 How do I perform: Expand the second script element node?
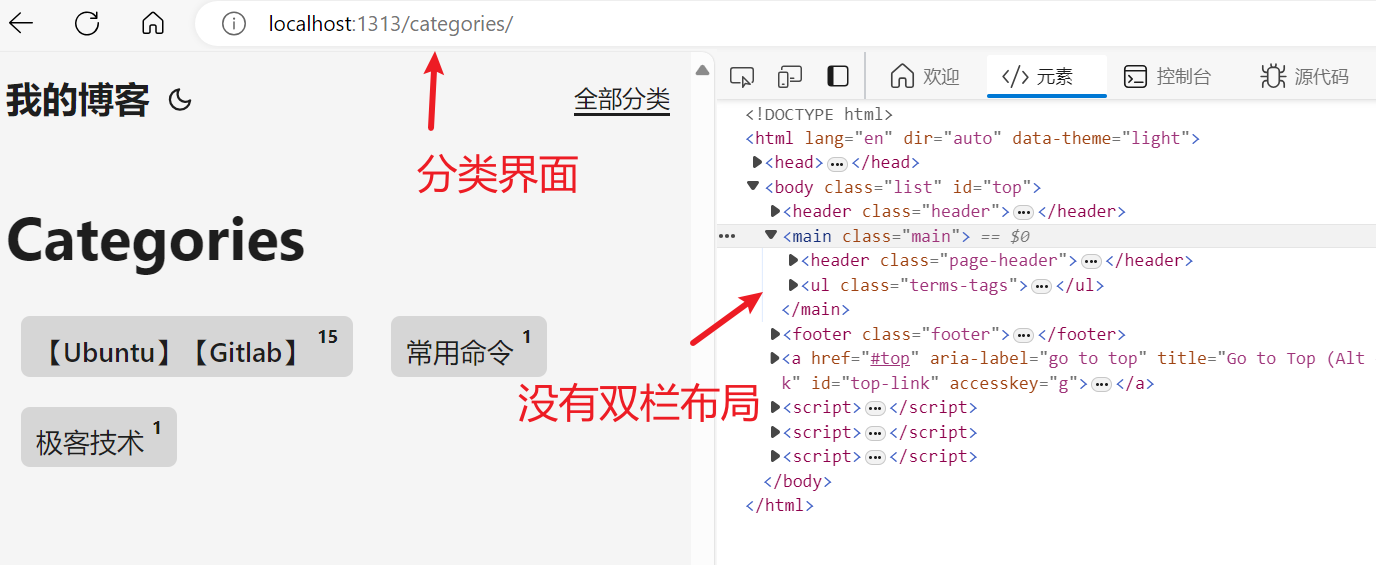point(775,432)
